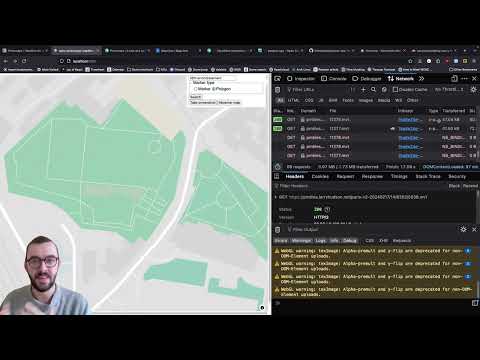Click the Resend button in headers panel

click(470, 186)
